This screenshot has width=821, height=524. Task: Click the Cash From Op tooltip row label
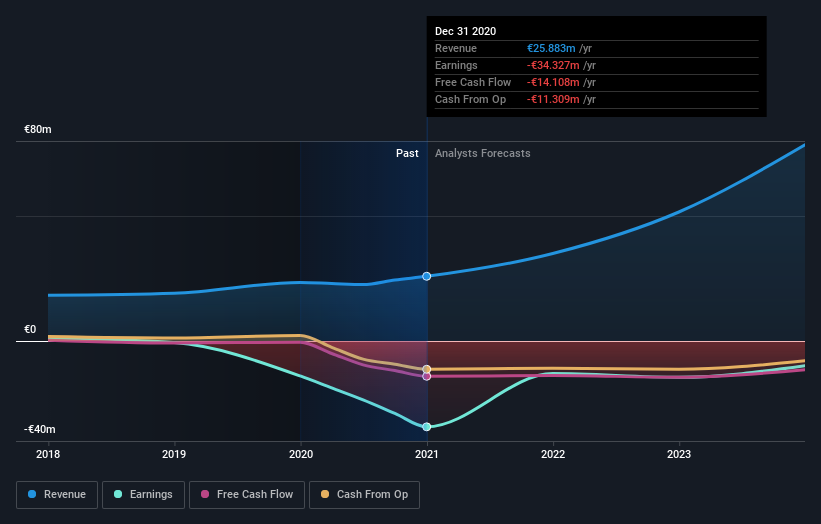(x=470, y=99)
